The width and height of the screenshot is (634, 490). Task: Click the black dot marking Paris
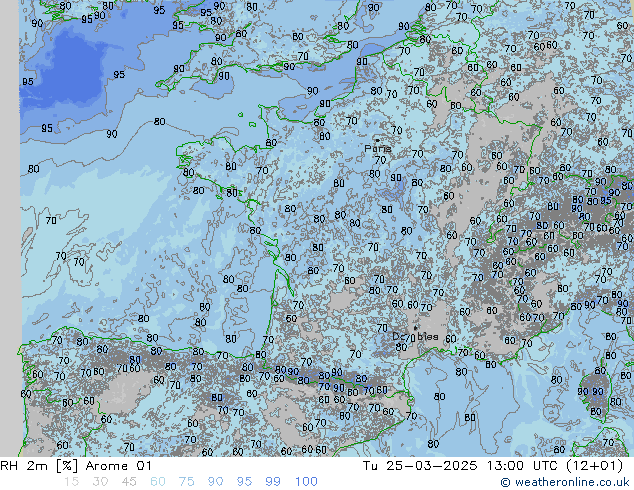(x=377, y=140)
